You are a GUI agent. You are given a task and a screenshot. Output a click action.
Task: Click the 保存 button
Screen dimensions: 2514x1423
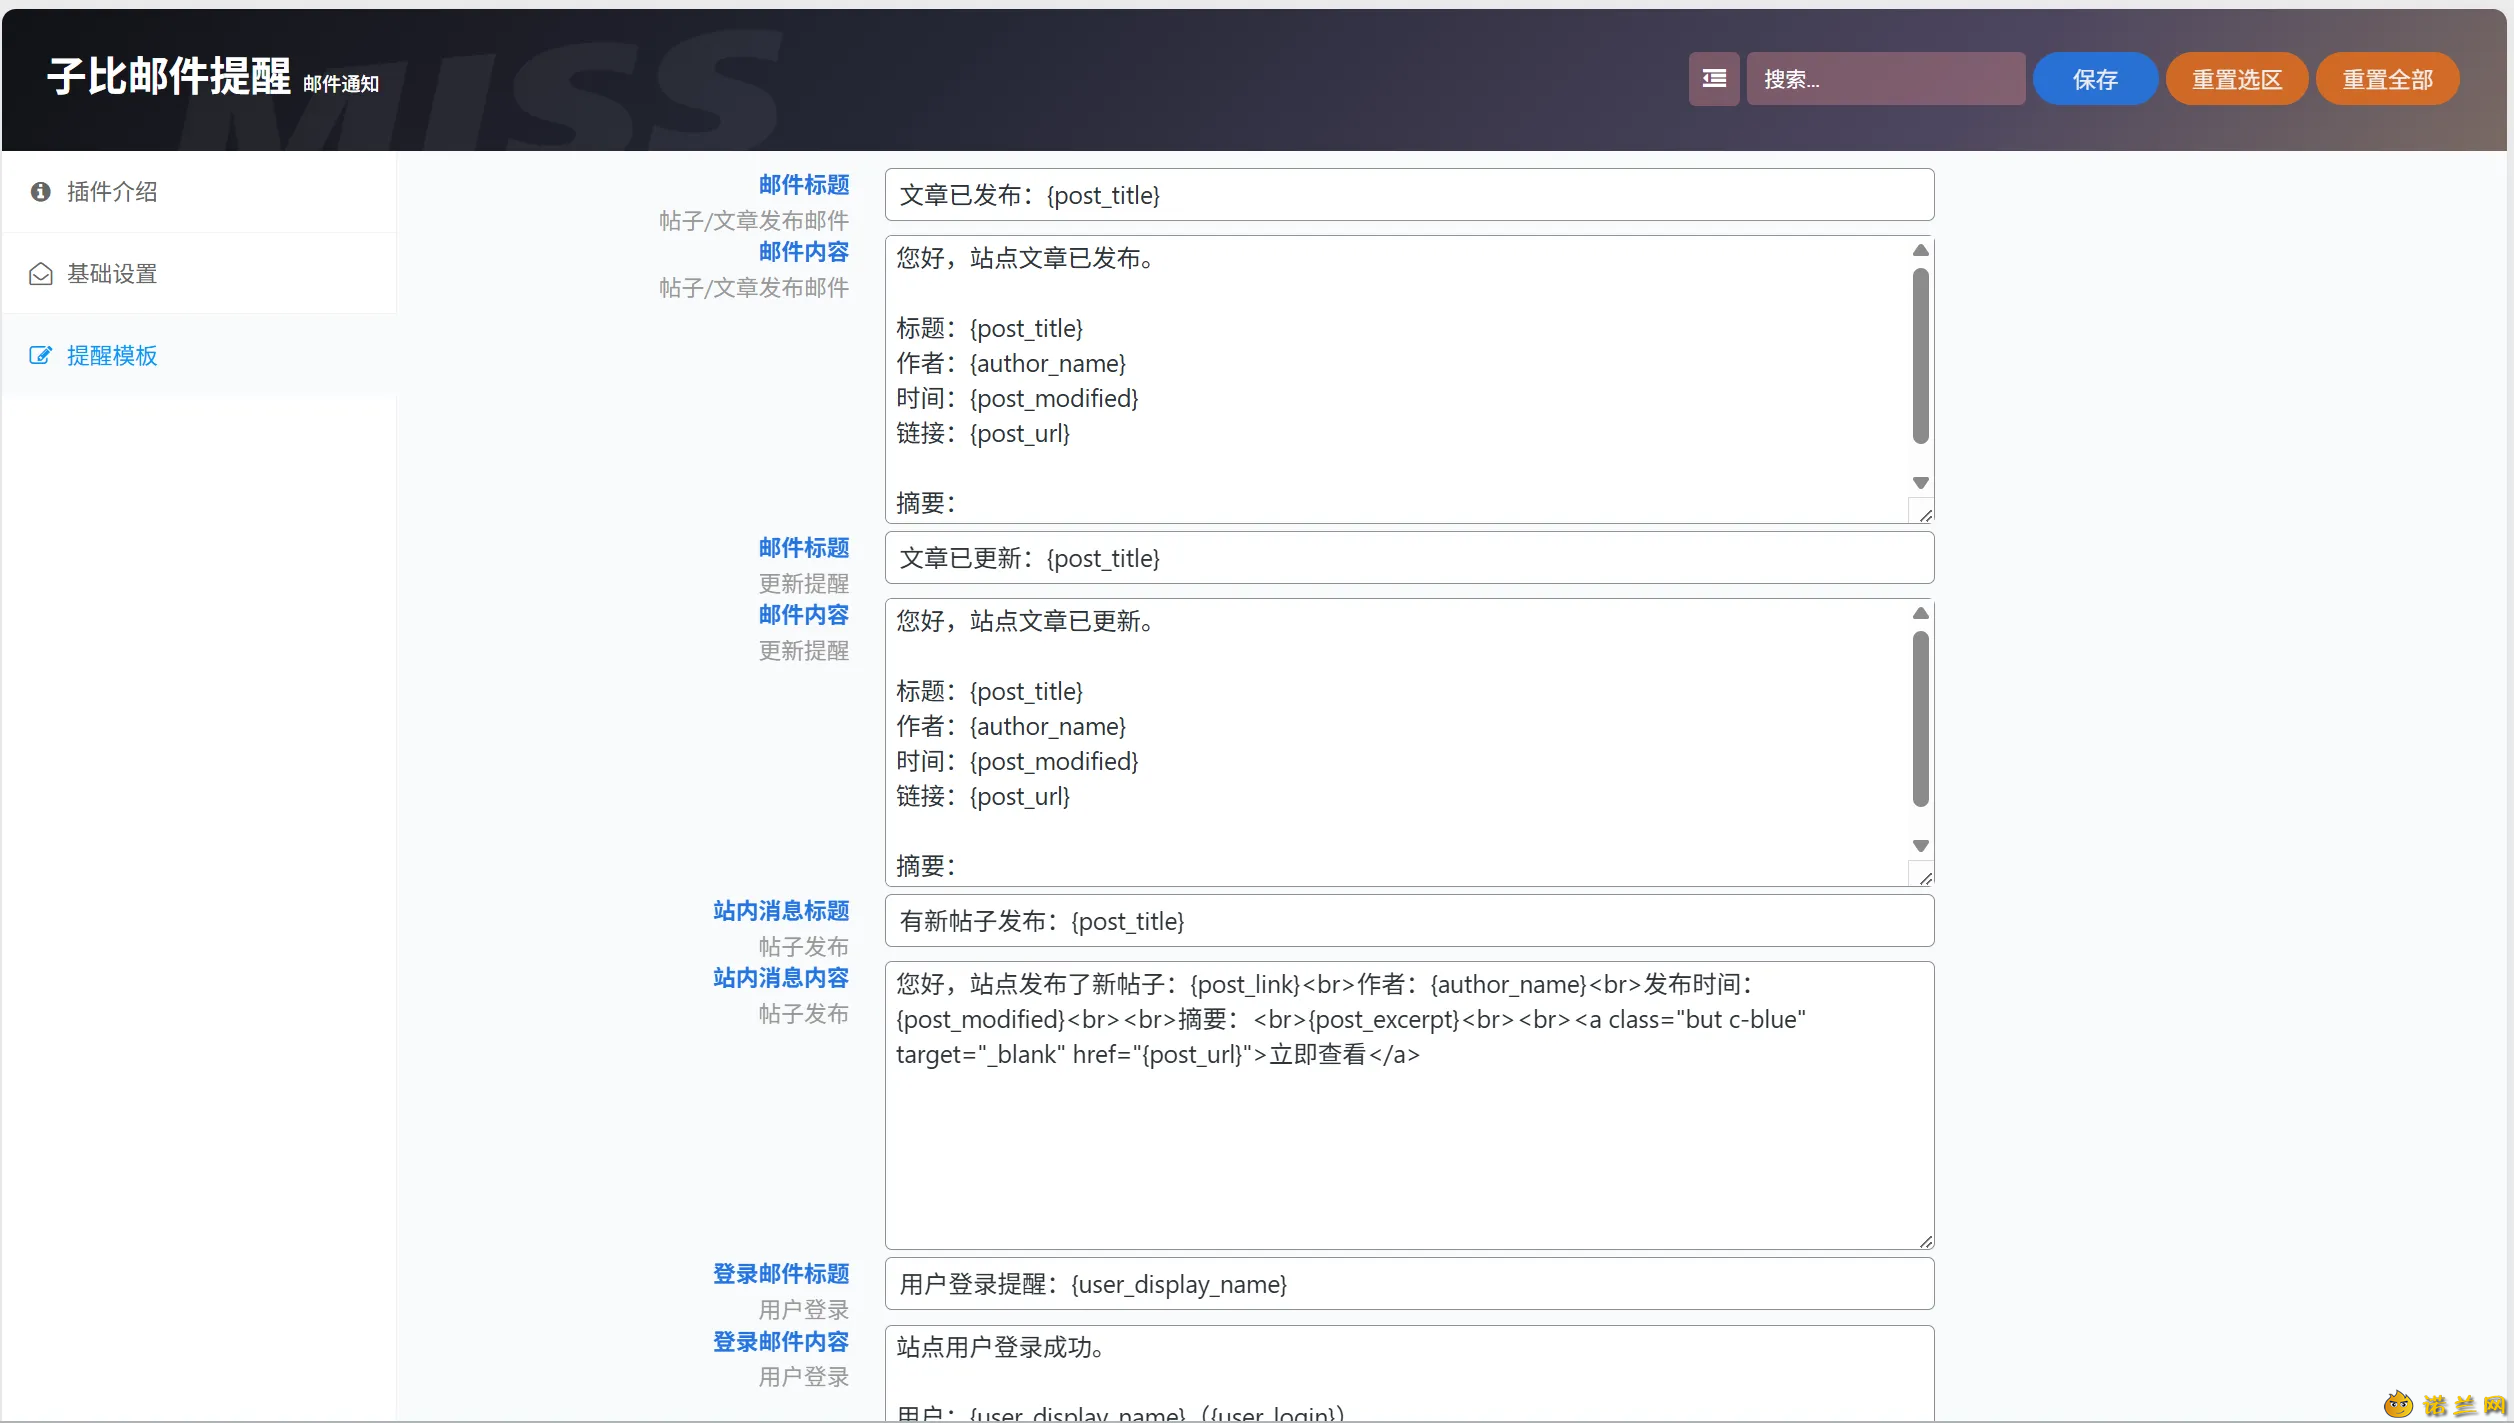coord(2095,79)
